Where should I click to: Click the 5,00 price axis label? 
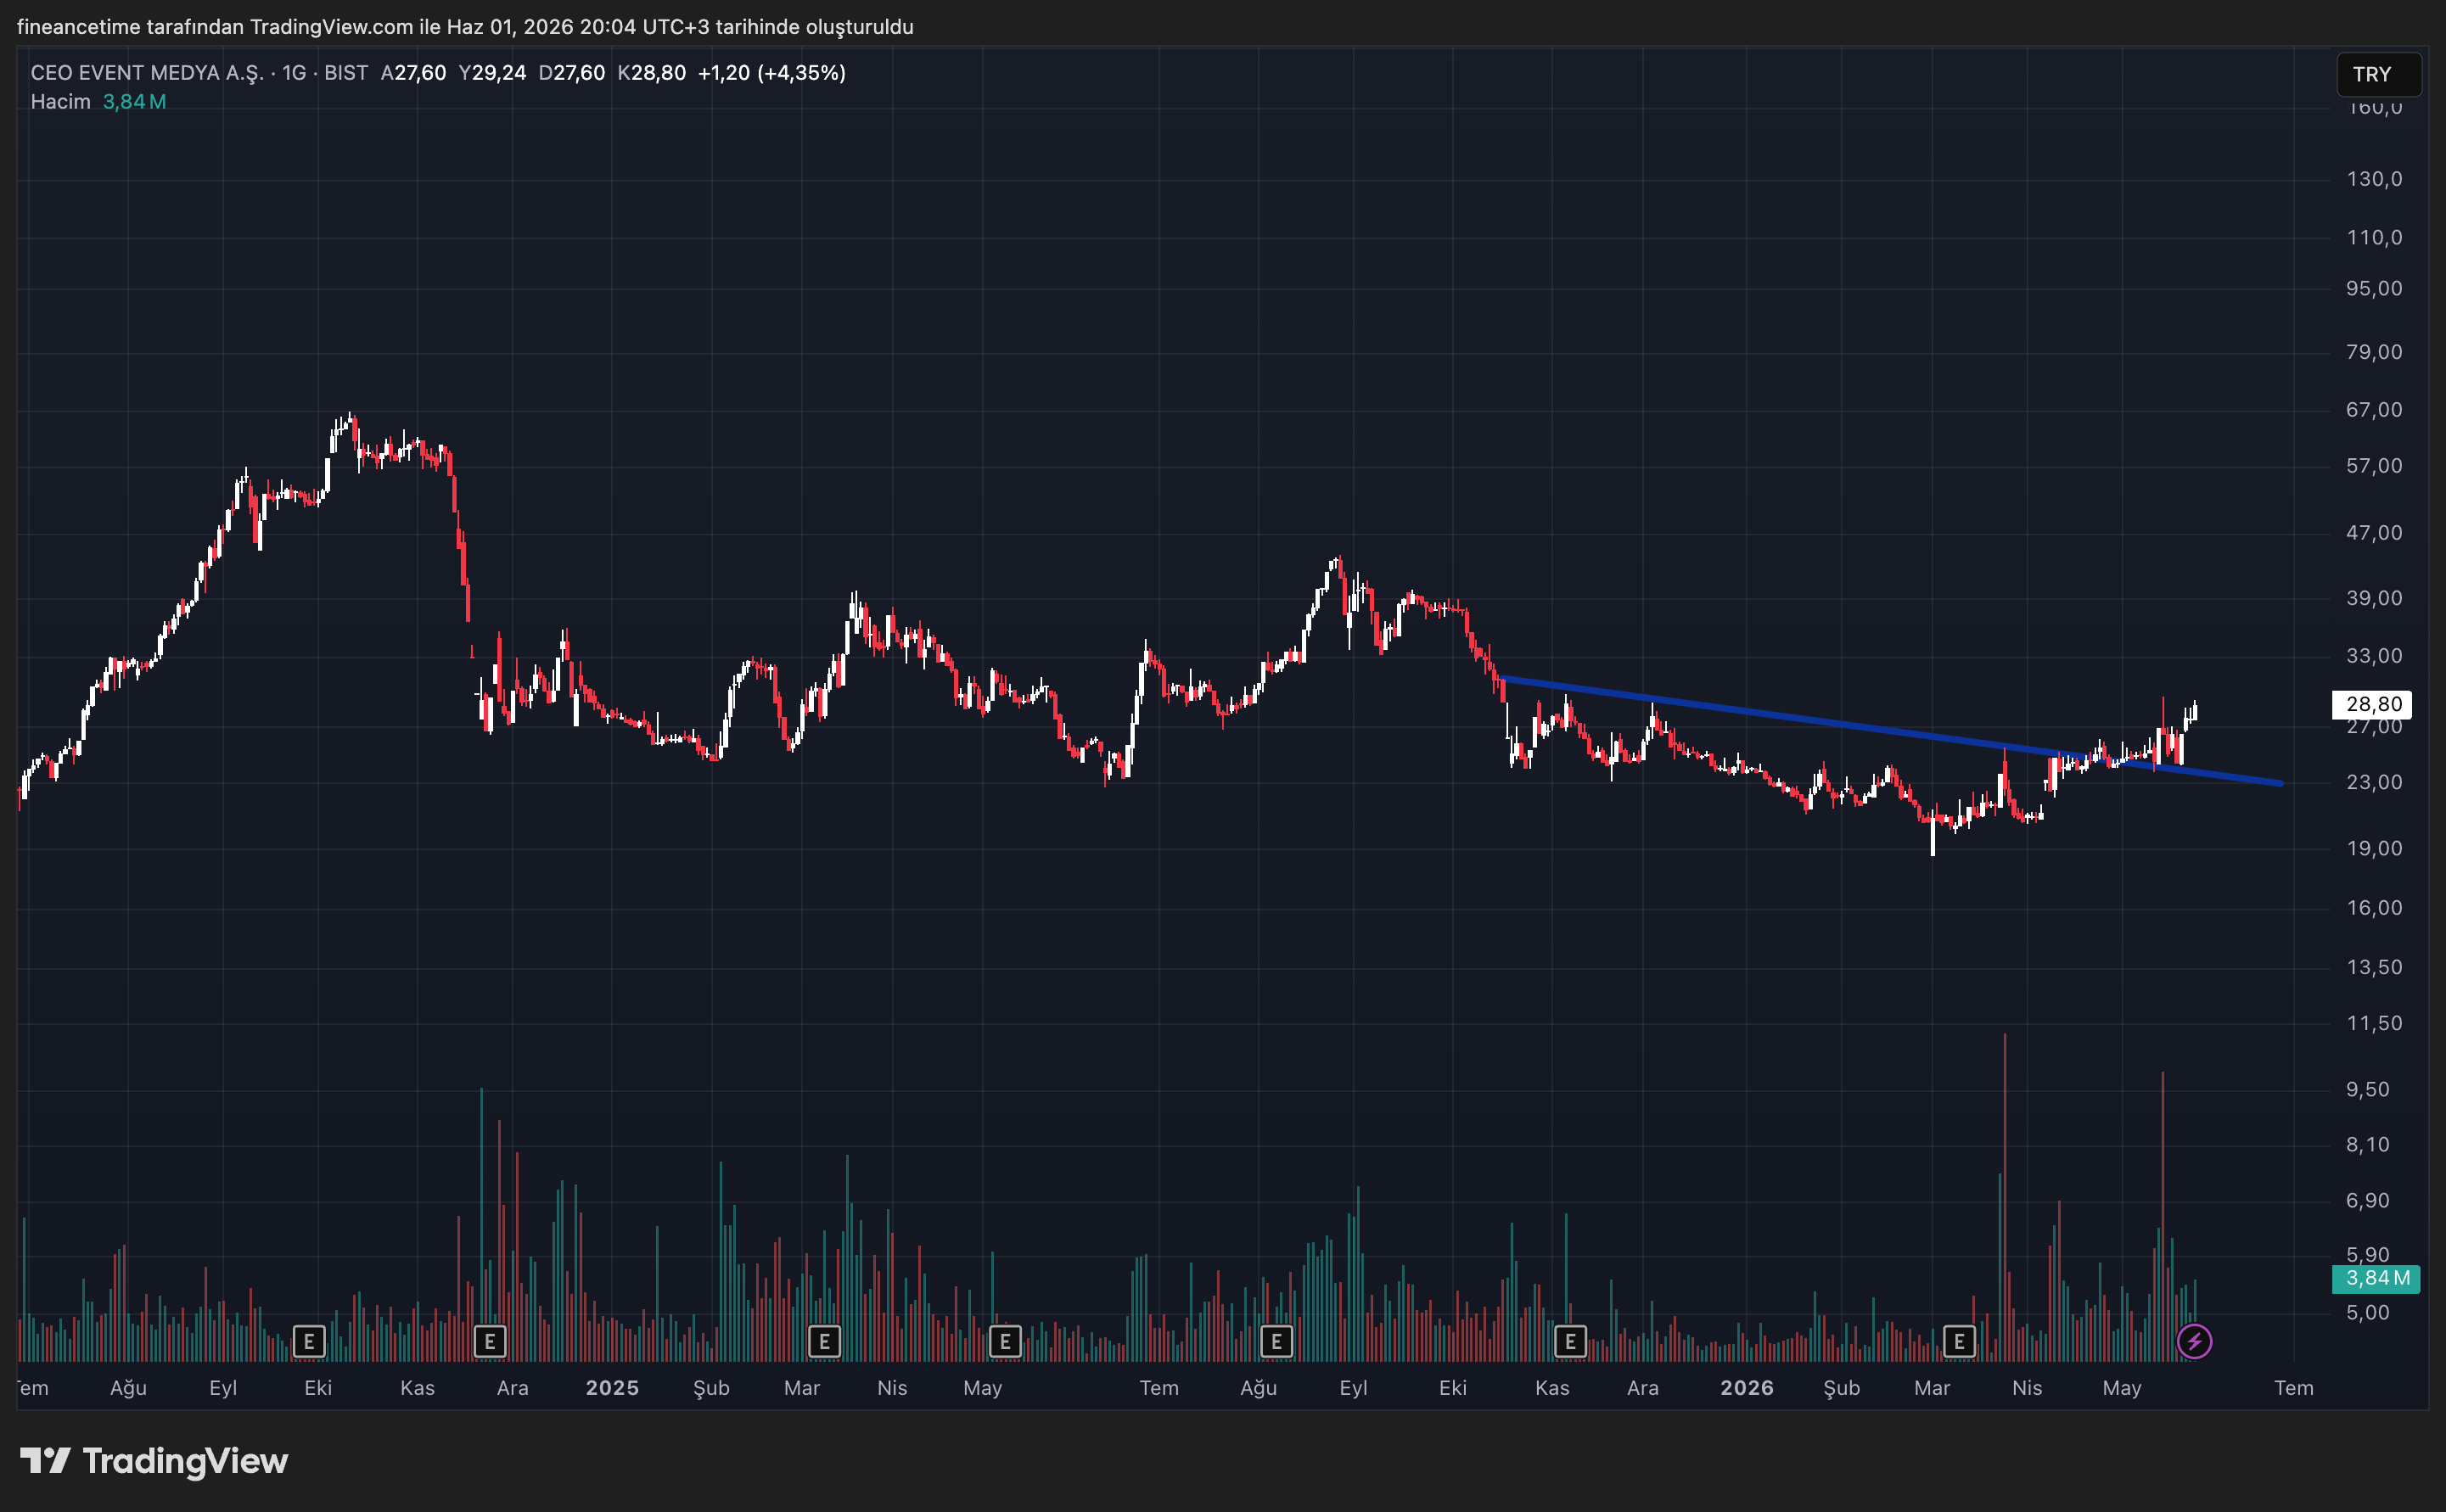(x=2368, y=1313)
